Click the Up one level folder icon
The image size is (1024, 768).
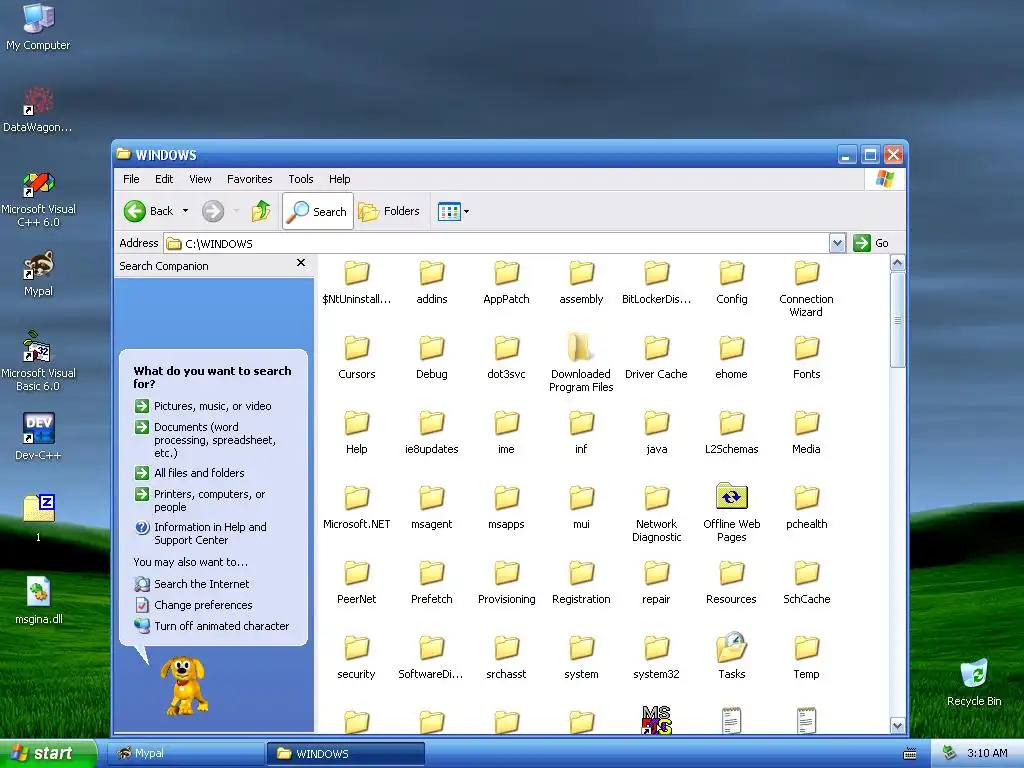(261, 211)
